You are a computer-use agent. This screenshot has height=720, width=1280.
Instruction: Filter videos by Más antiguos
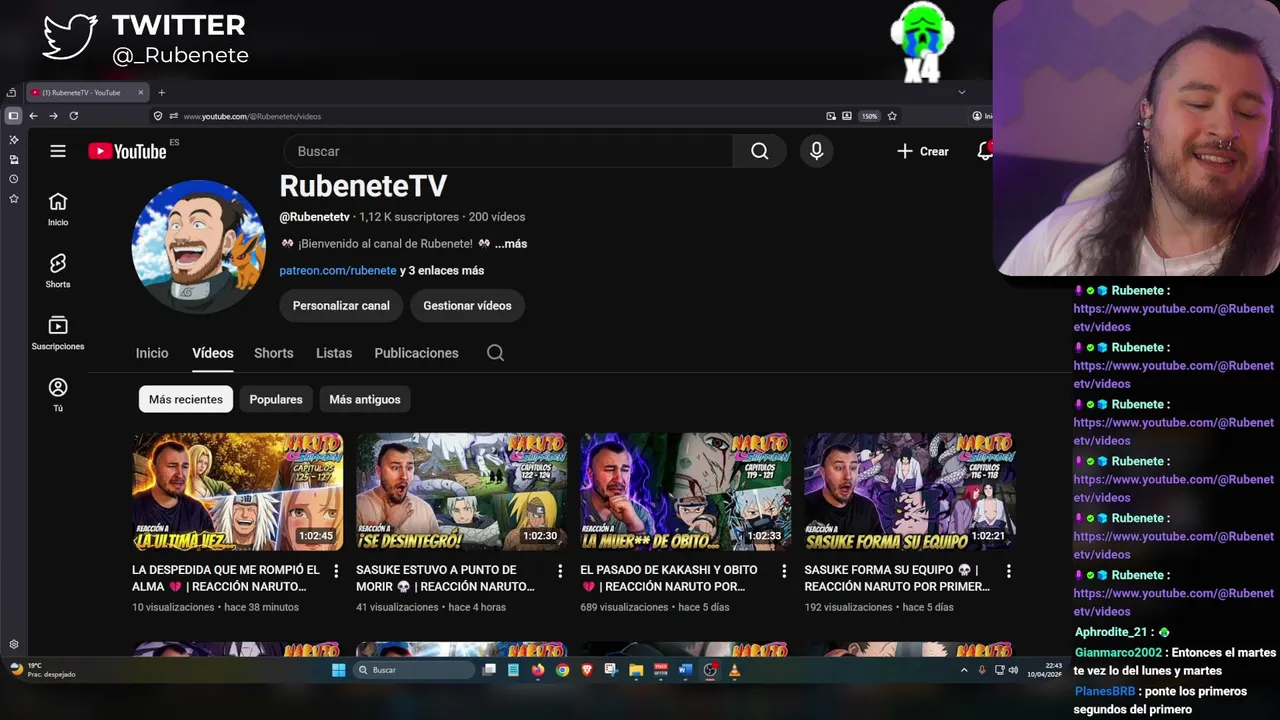365,399
